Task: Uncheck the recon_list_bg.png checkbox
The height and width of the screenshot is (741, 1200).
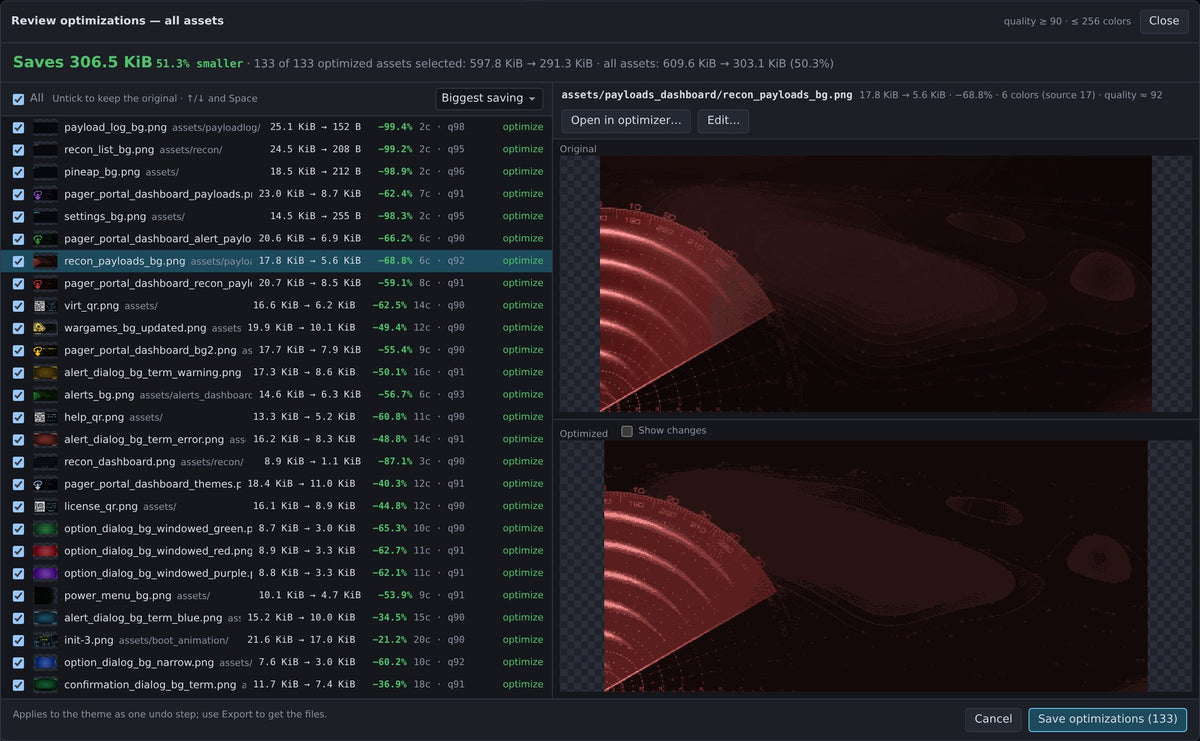Action: [18, 149]
